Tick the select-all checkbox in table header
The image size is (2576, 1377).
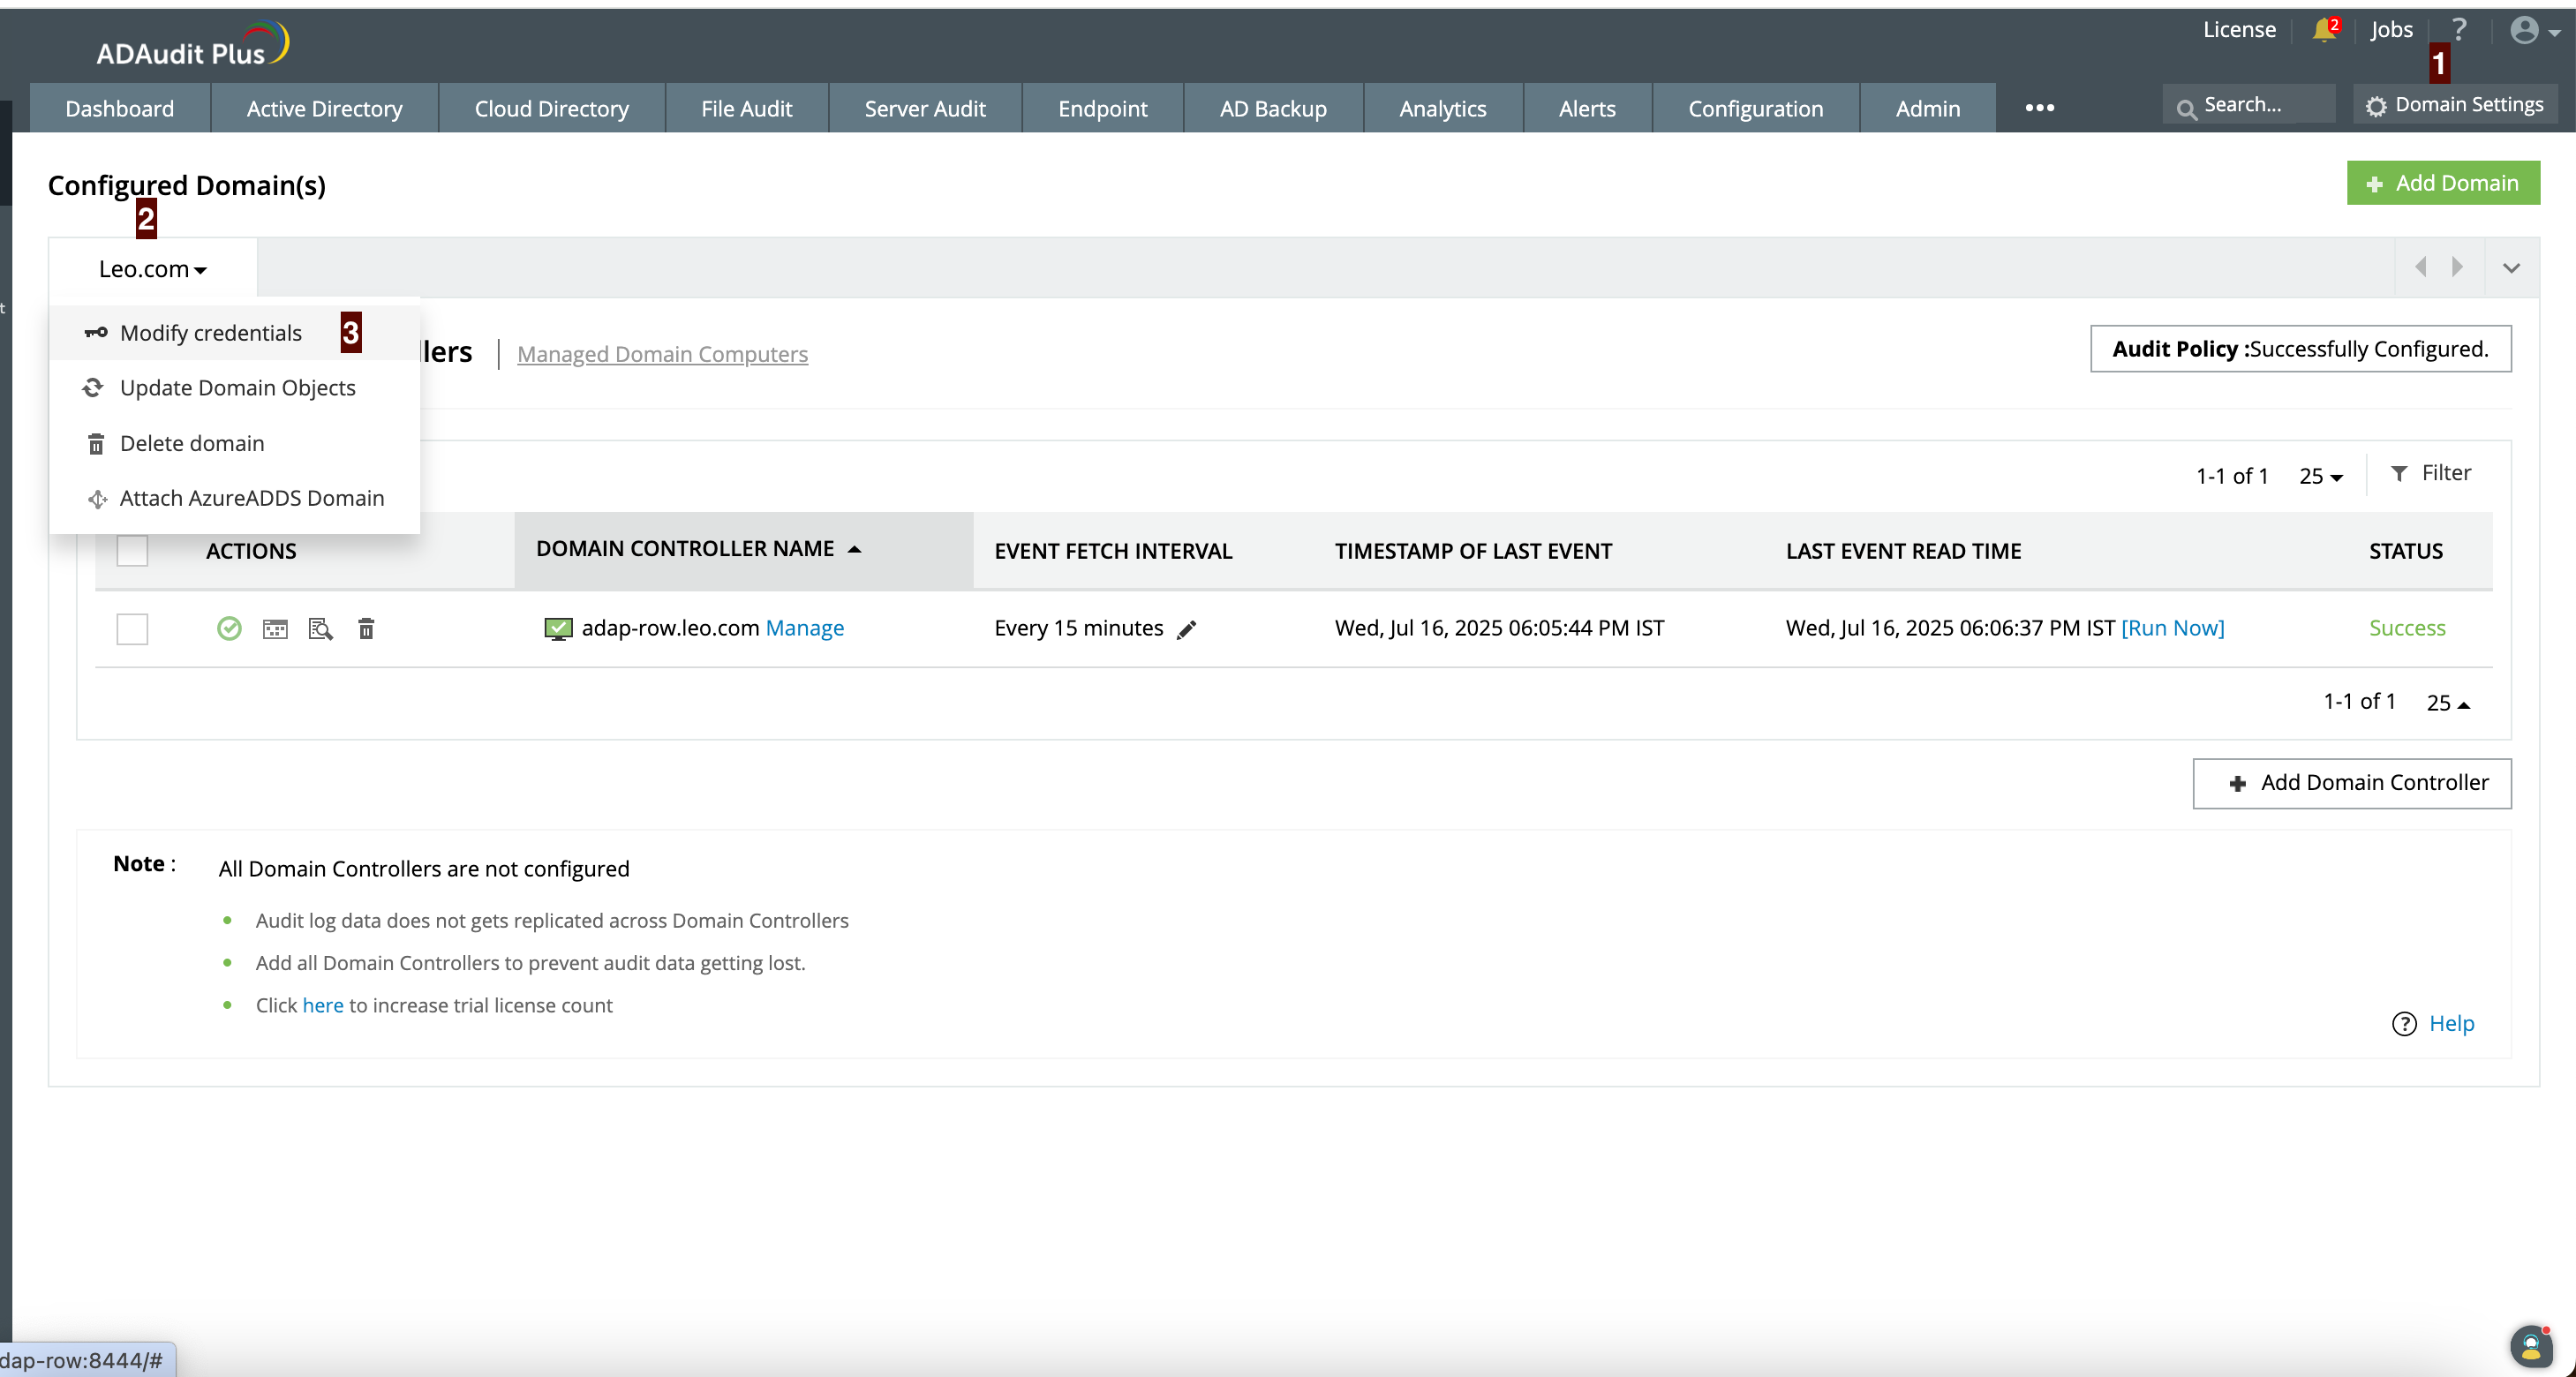[x=132, y=550]
